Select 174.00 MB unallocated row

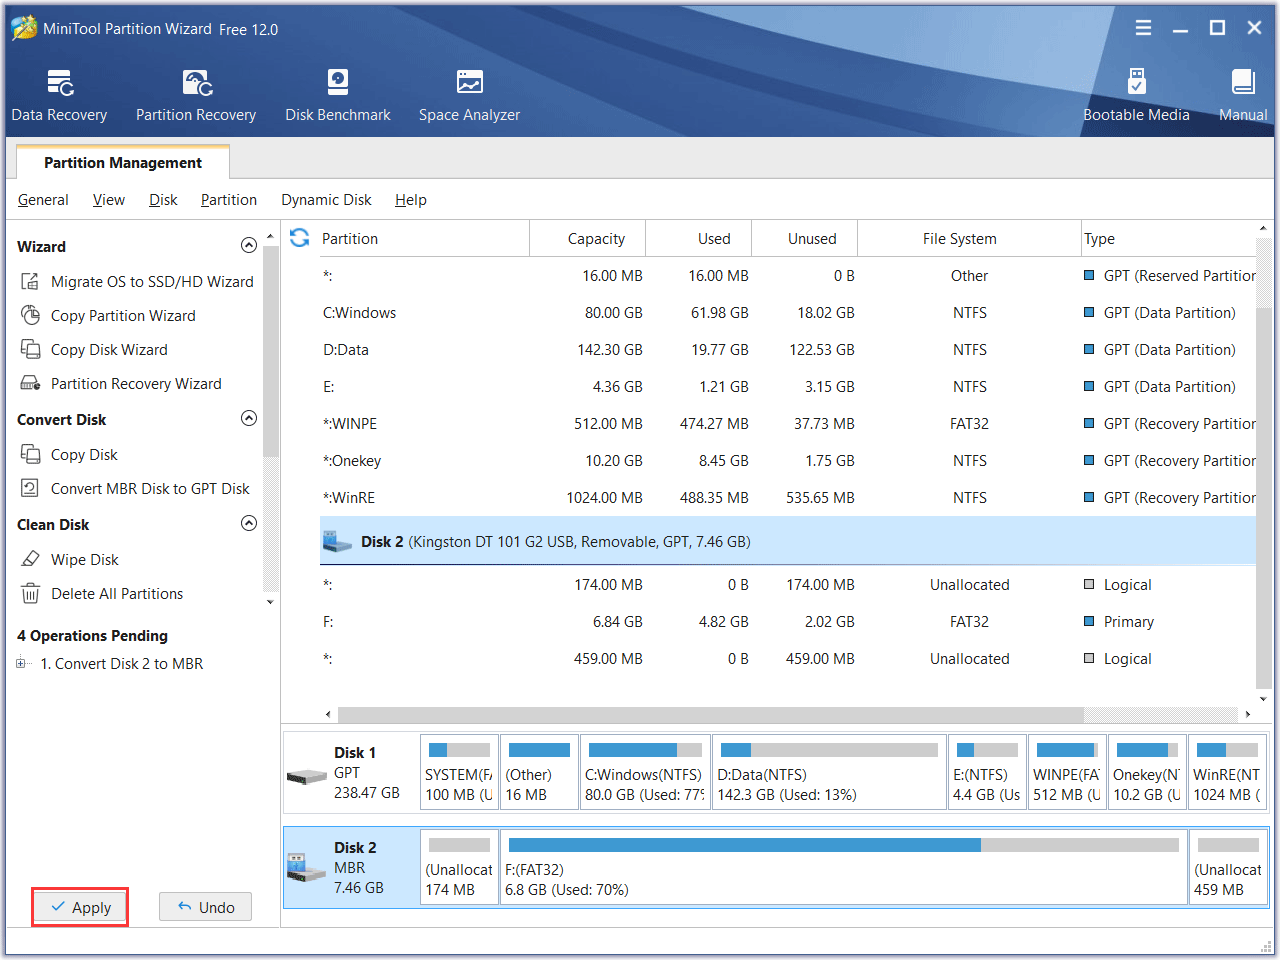787,585
